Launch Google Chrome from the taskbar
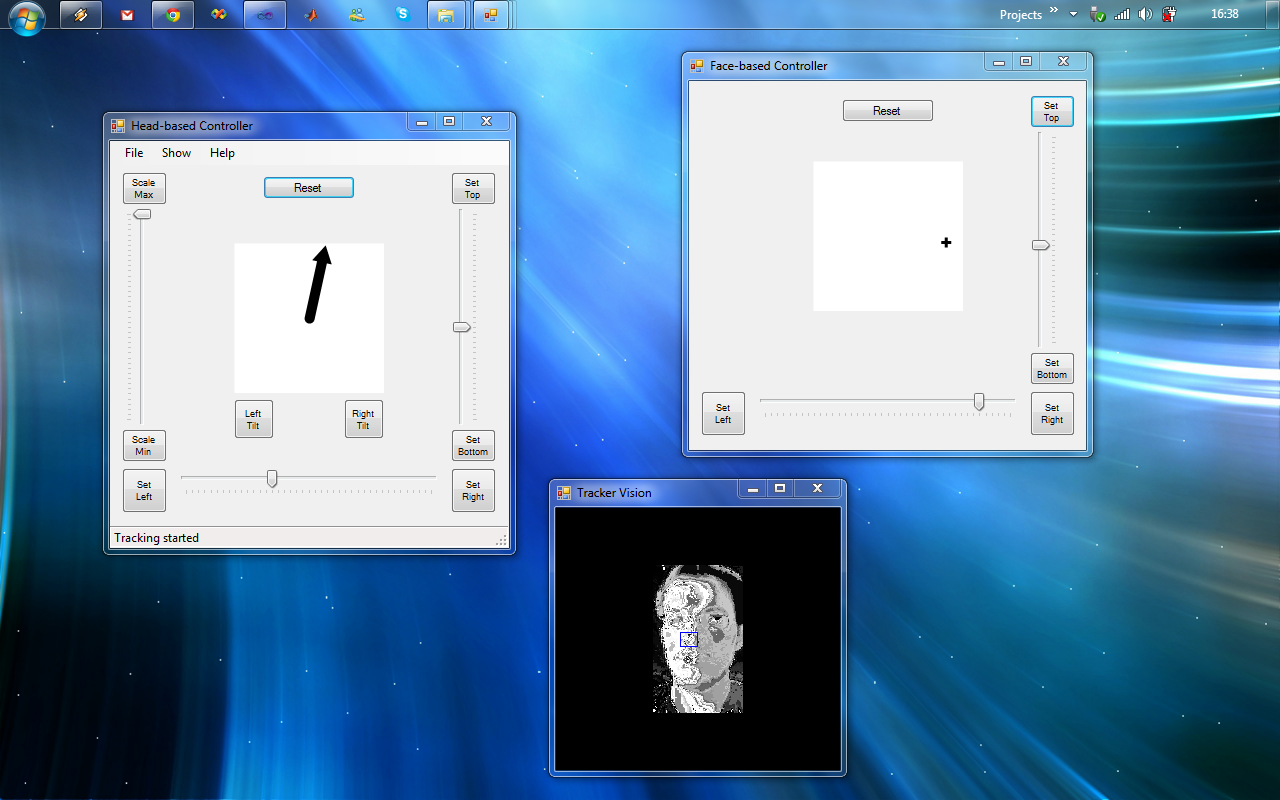Screen dimensions: 1280x800 click(173, 15)
